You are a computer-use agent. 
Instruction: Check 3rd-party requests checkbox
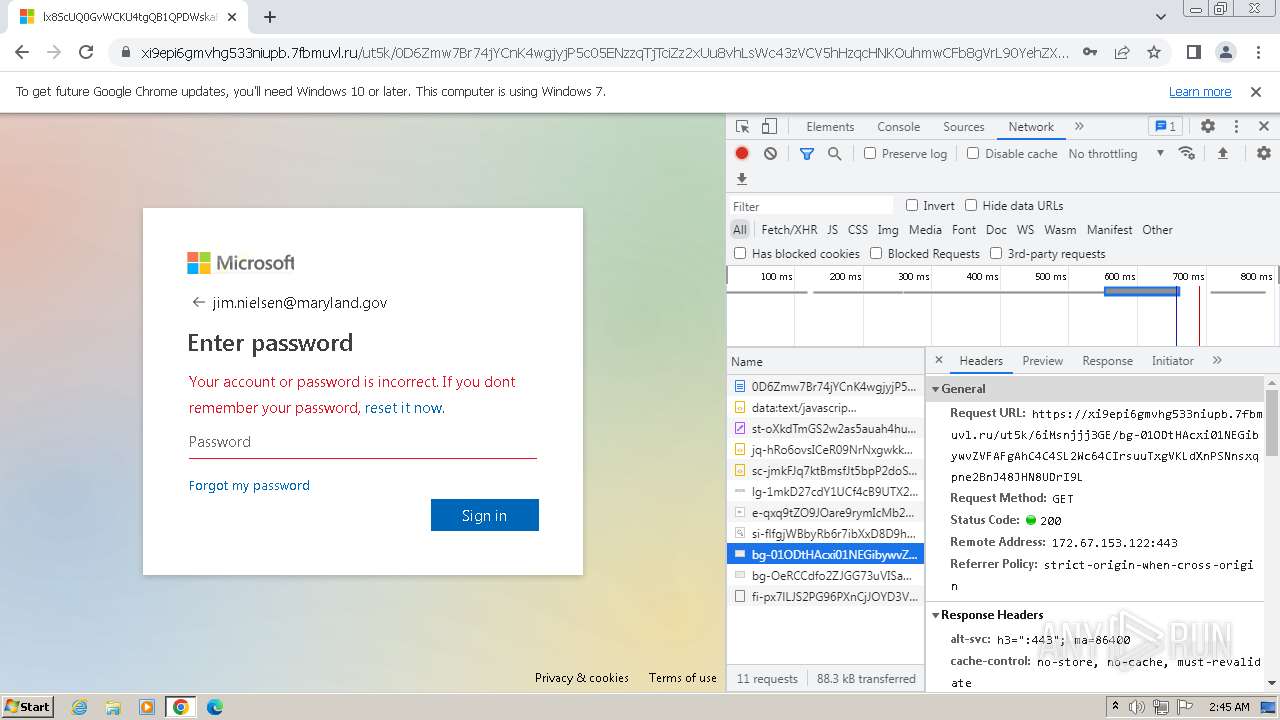click(x=996, y=253)
